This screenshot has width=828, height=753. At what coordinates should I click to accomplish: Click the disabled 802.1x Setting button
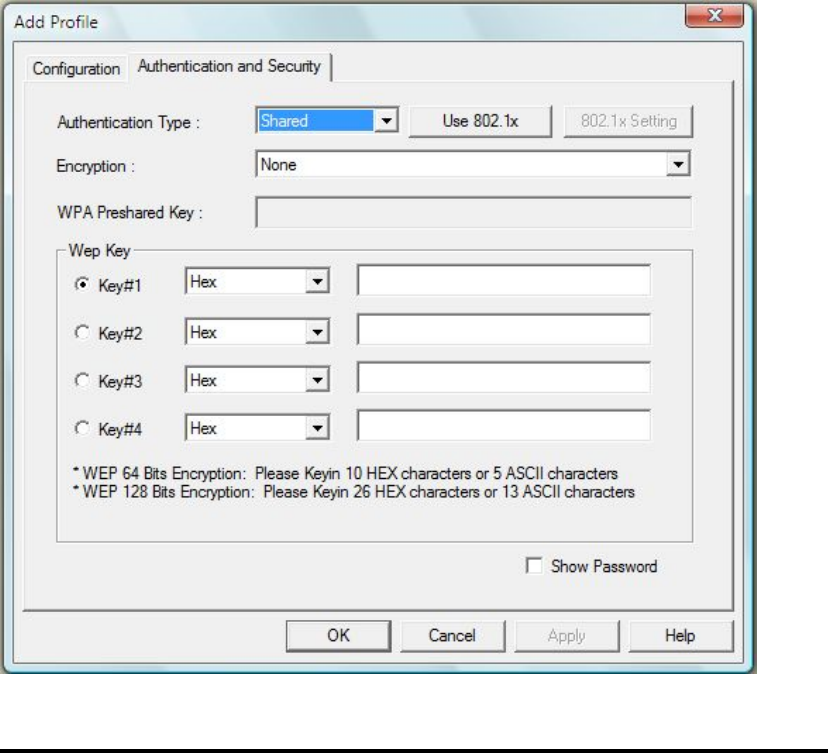tap(628, 121)
